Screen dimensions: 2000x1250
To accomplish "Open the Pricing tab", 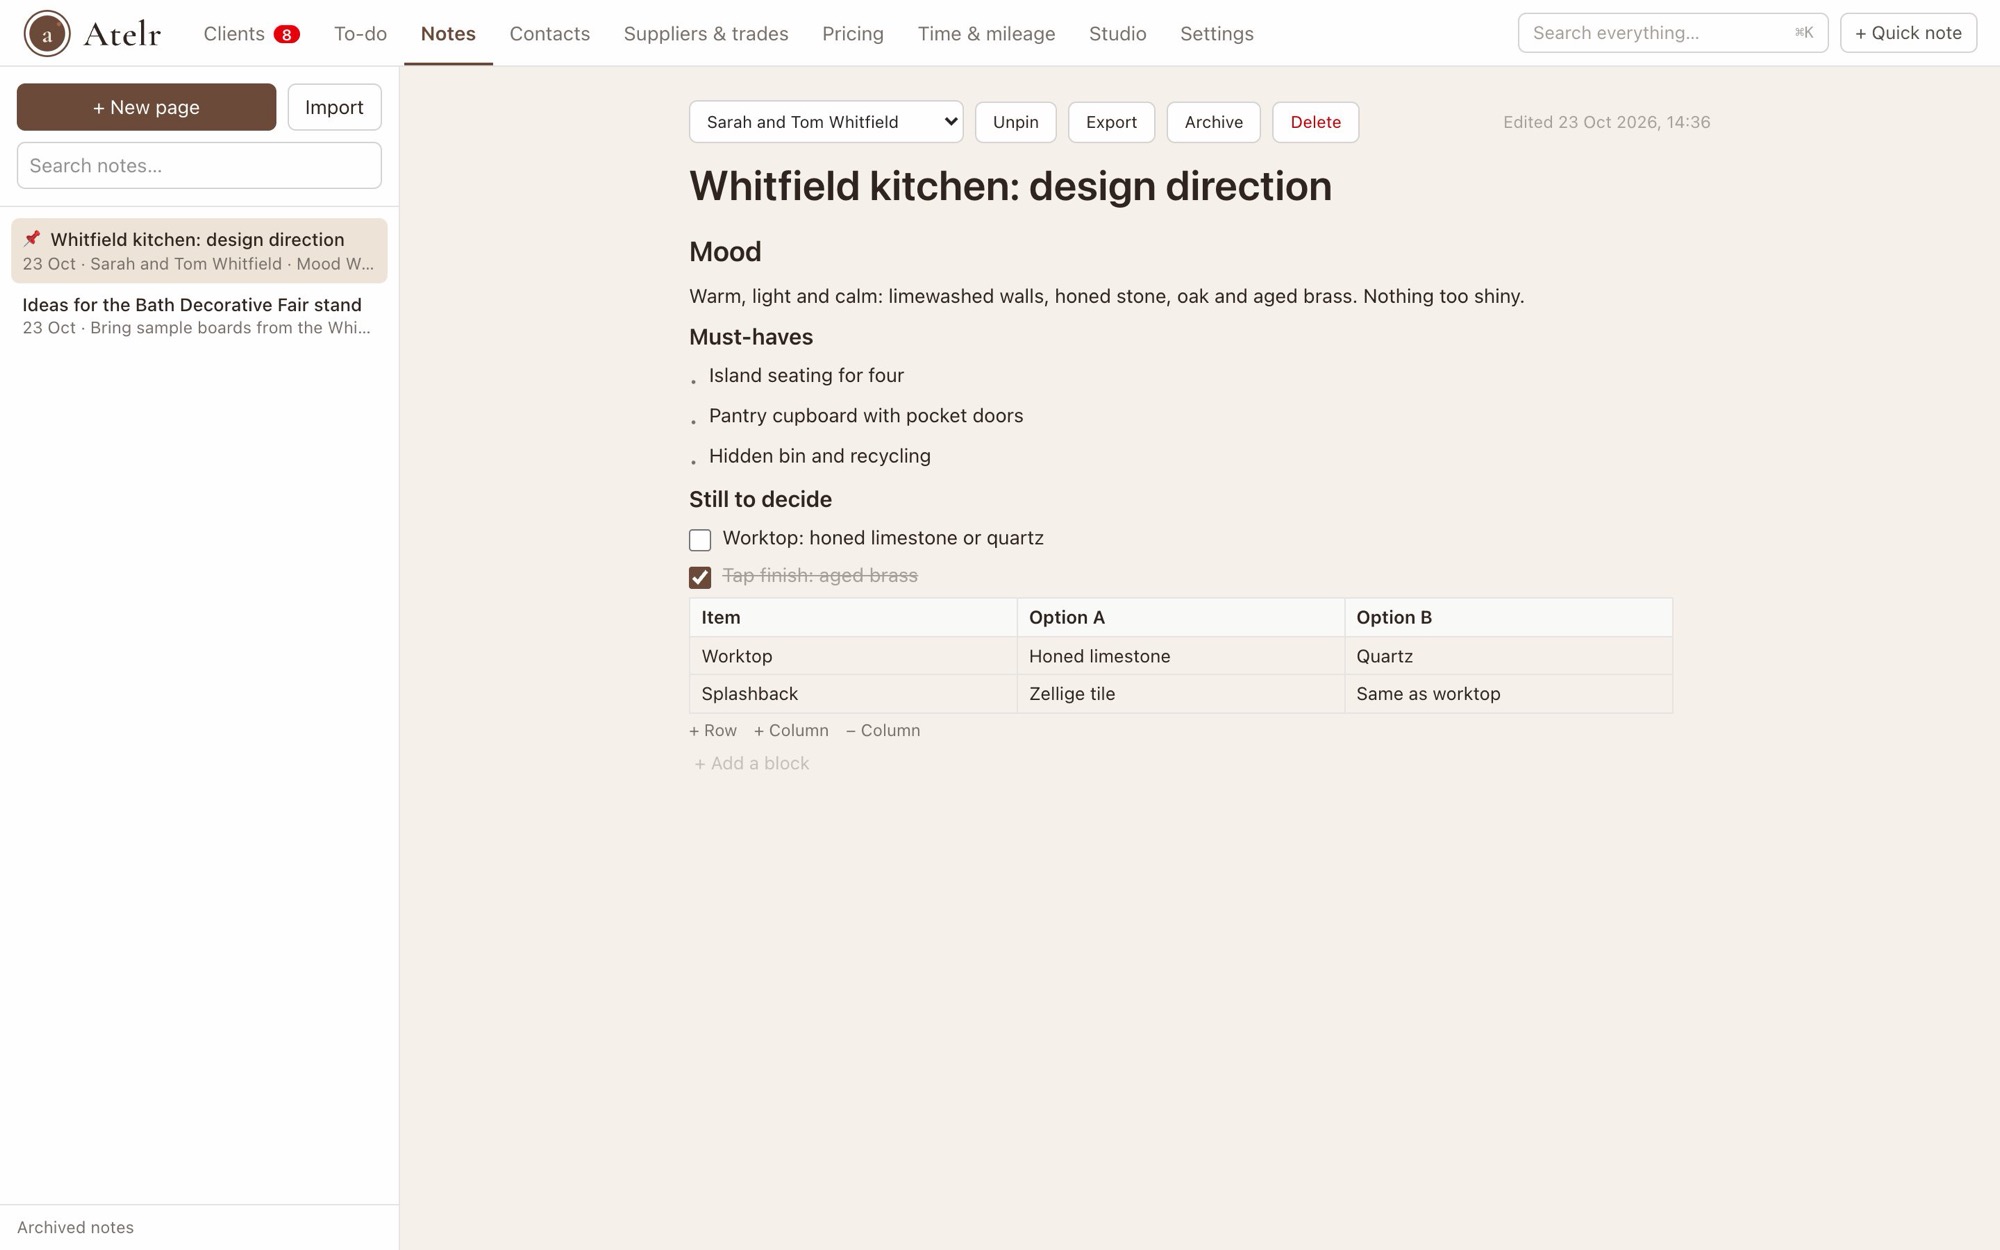I will click(x=853, y=33).
